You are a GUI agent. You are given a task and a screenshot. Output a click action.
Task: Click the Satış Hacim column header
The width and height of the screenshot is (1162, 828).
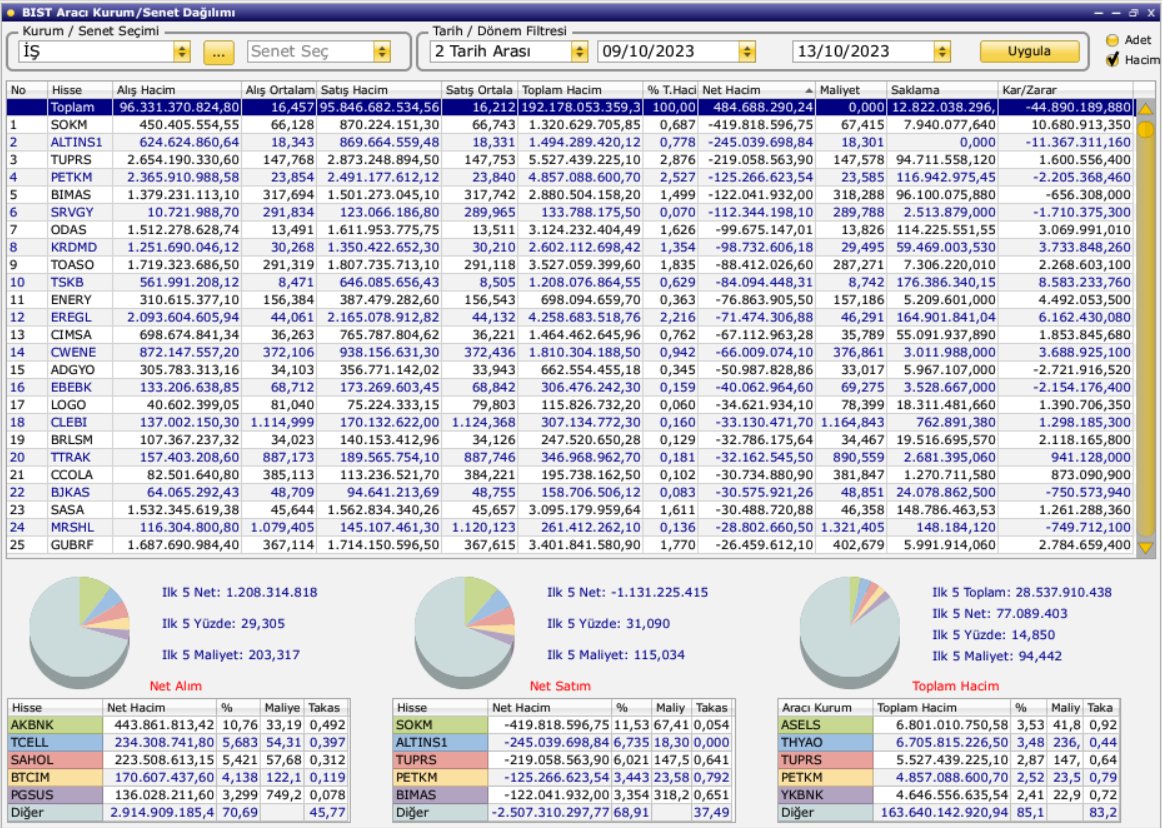pyautogui.click(x=379, y=90)
